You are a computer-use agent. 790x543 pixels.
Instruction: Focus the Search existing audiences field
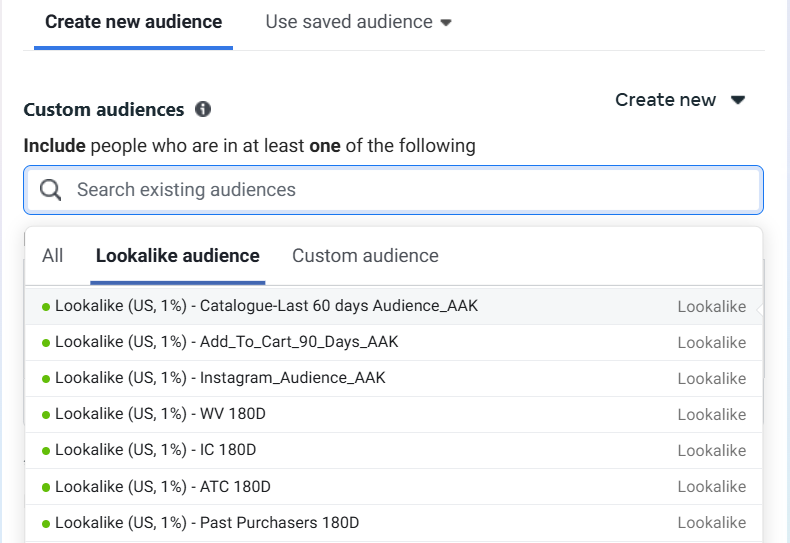point(393,190)
